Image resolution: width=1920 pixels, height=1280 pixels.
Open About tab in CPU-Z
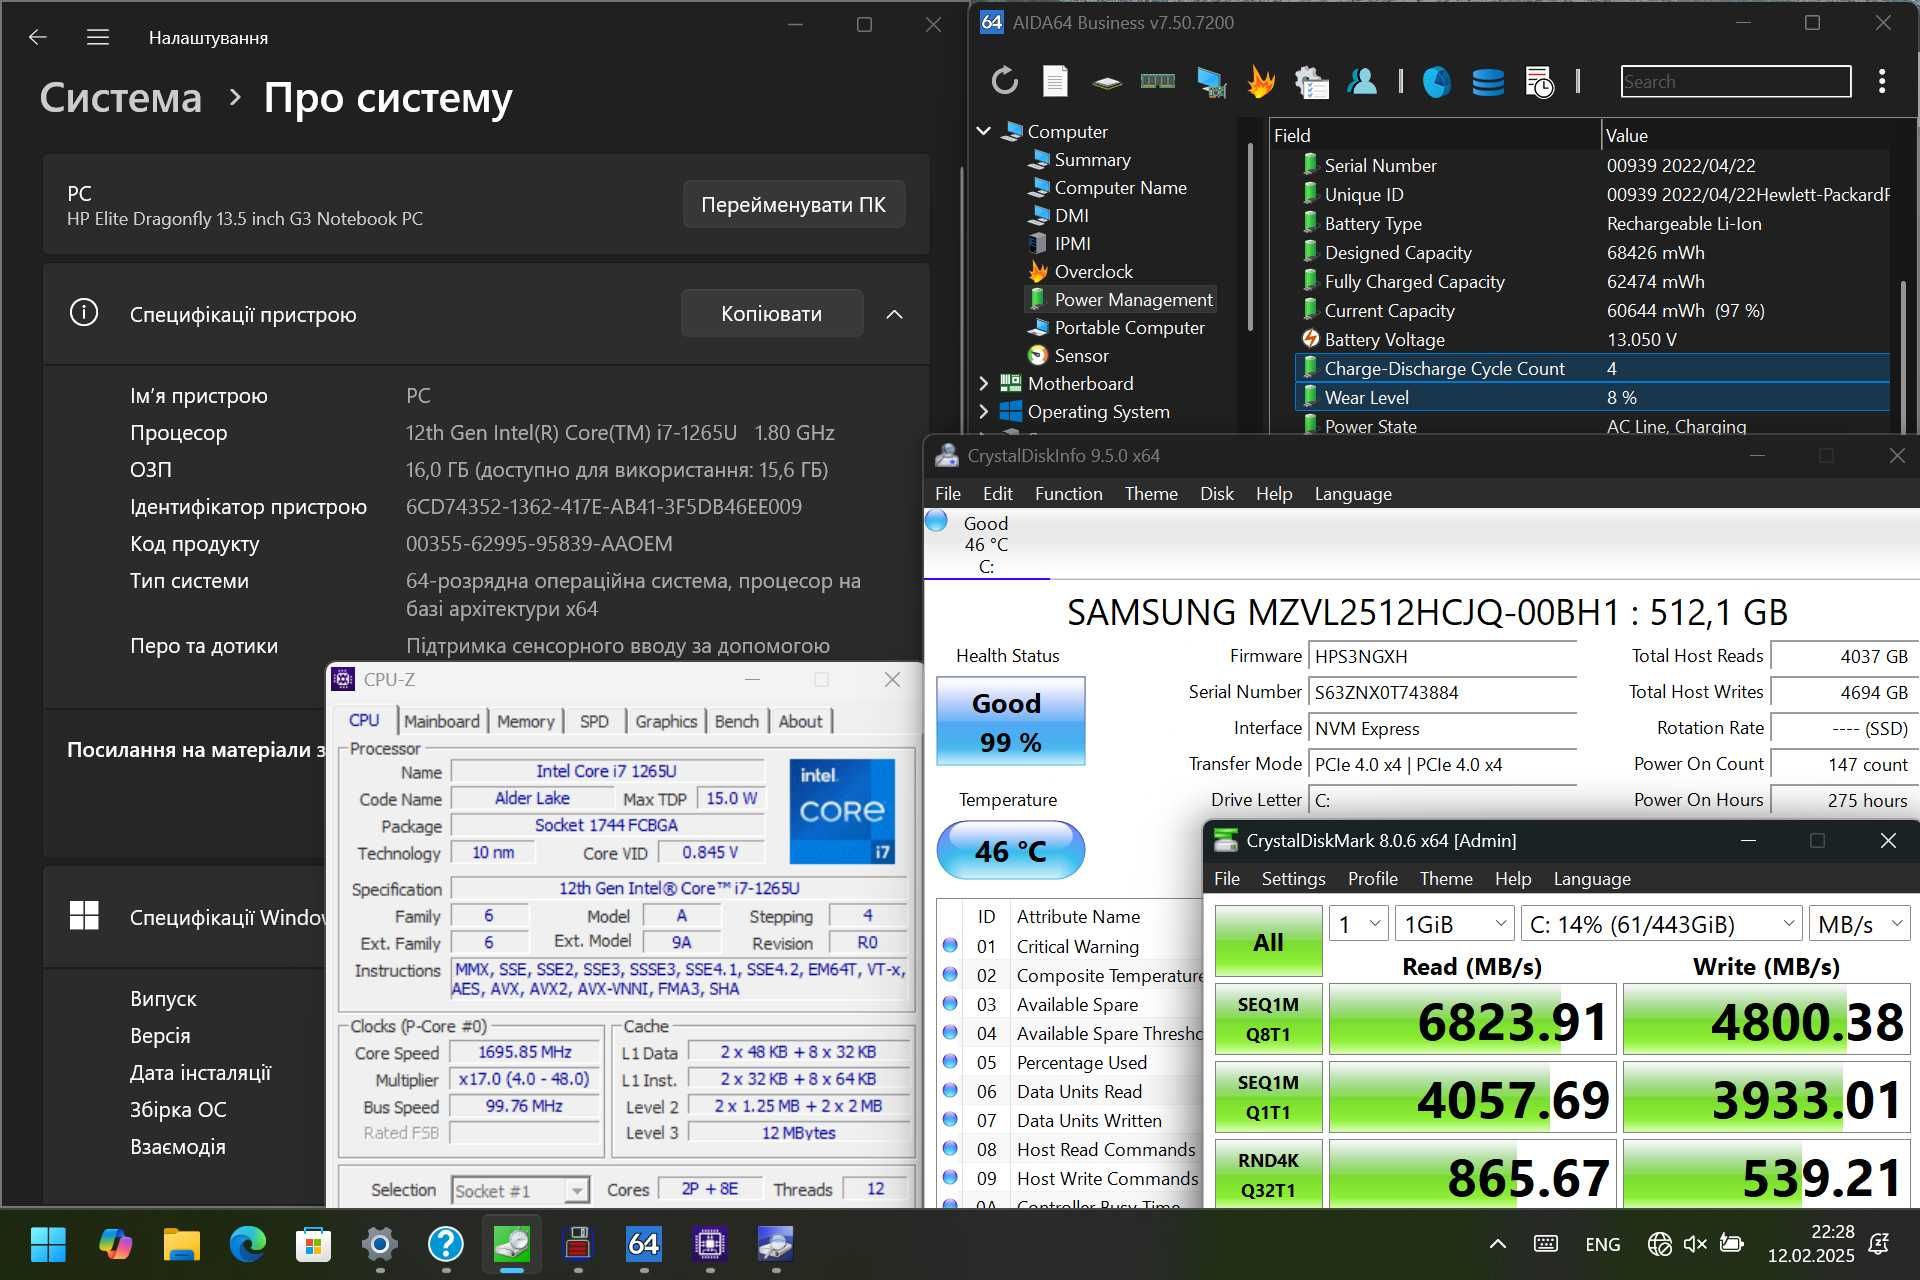[x=800, y=721]
